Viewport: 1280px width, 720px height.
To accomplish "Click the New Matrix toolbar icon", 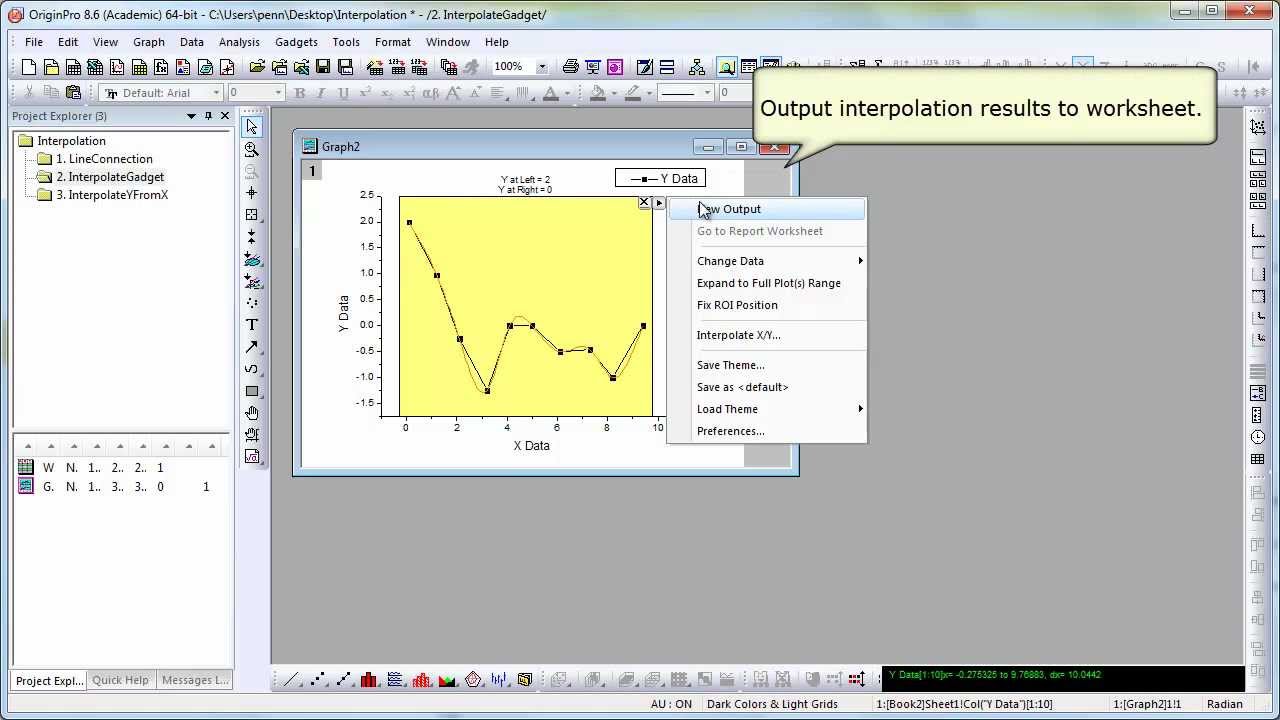I will coord(139,67).
